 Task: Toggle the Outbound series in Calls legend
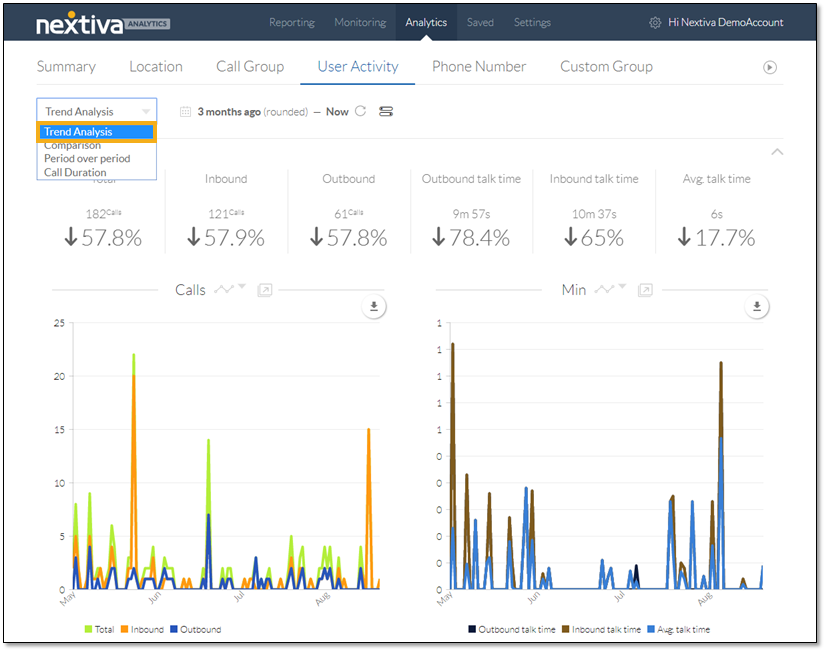click(196, 629)
